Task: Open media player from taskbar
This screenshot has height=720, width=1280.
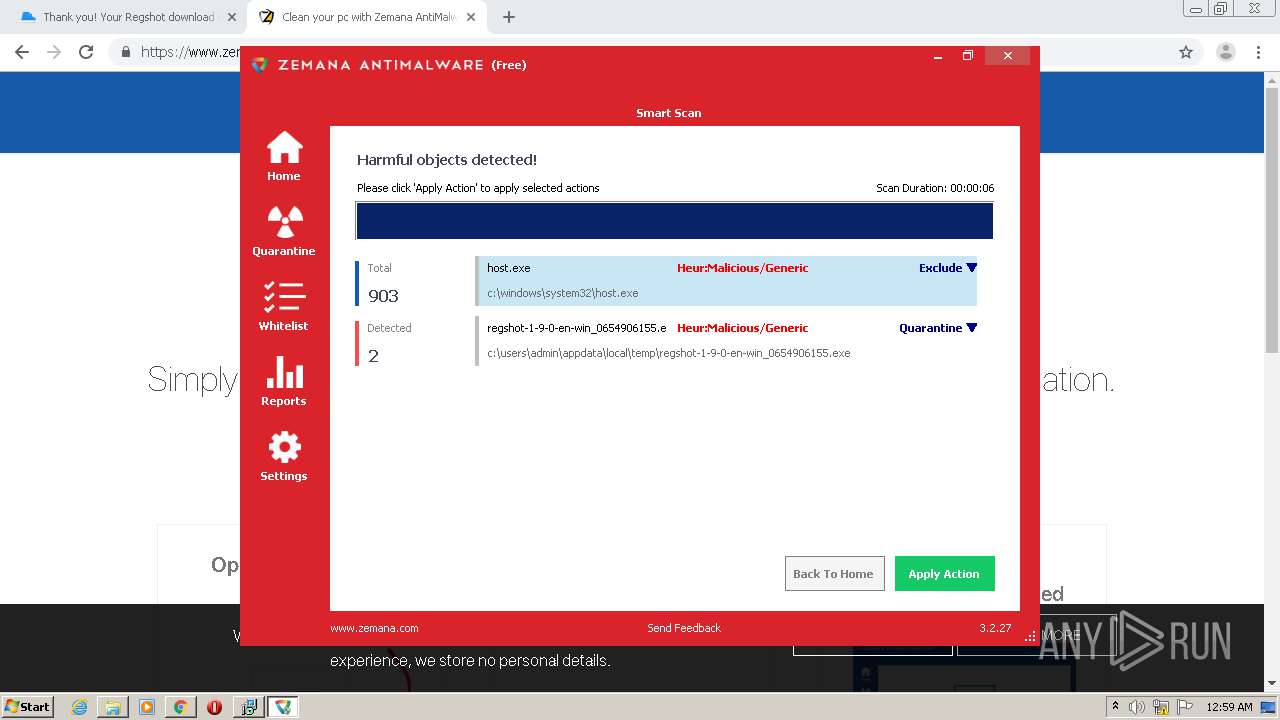Action: (147, 707)
